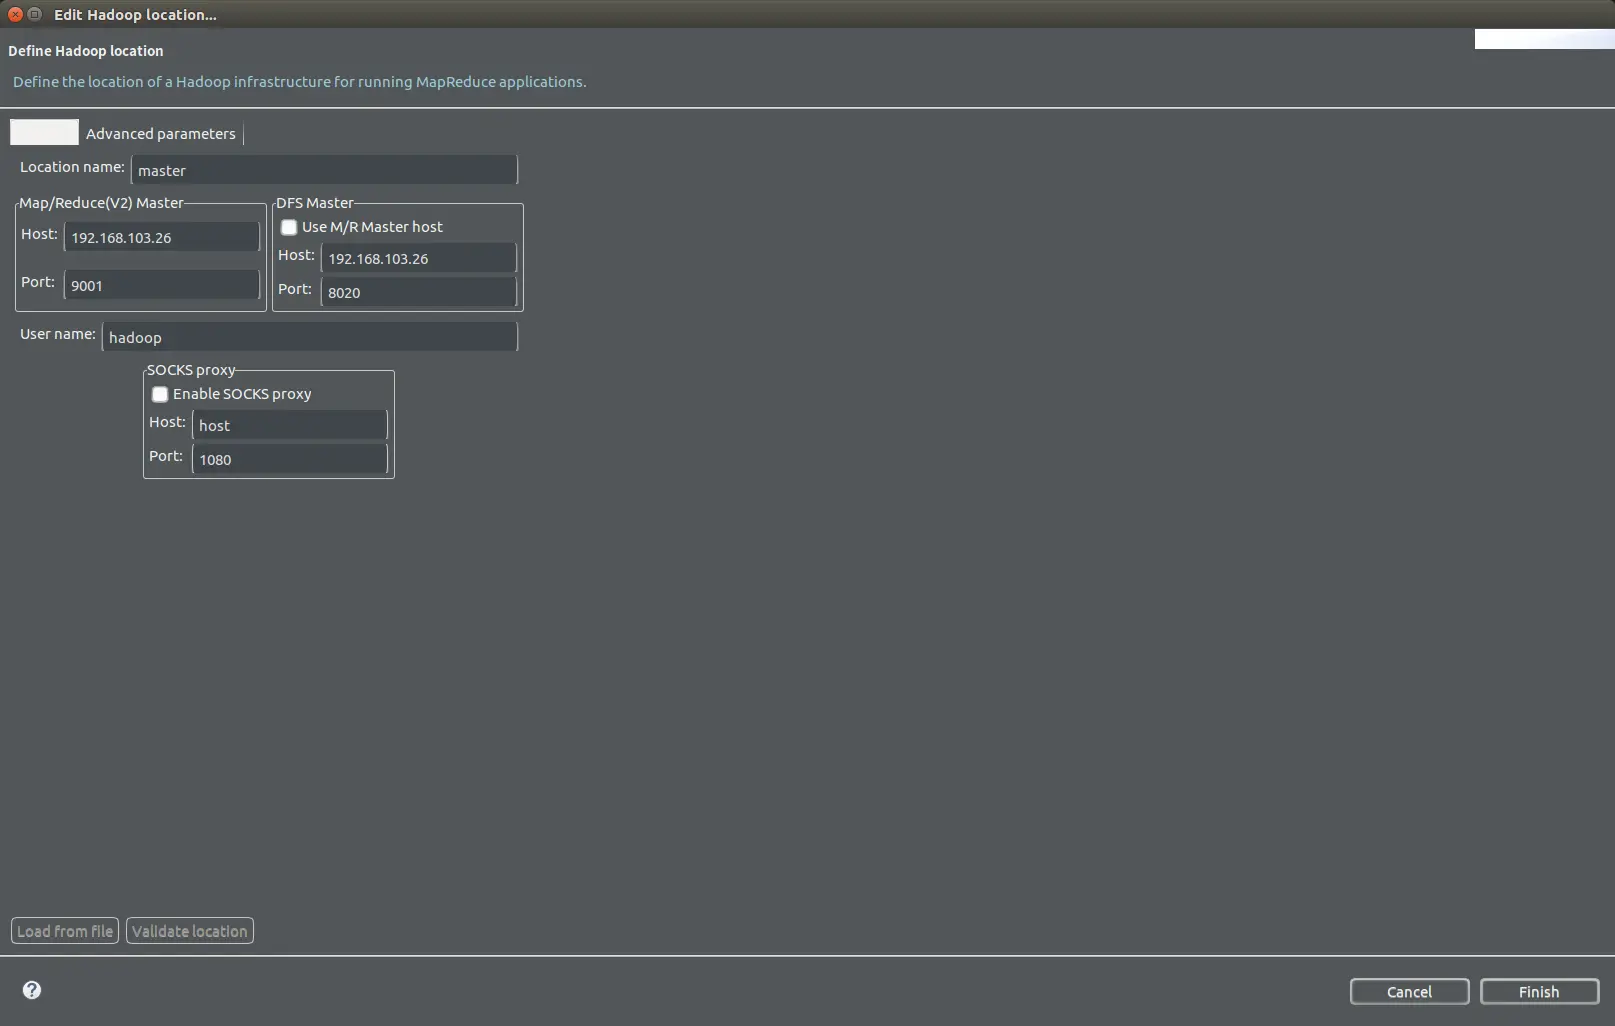Focus the User name field hadoop
This screenshot has width=1615, height=1026.
pyautogui.click(x=310, y=337)
